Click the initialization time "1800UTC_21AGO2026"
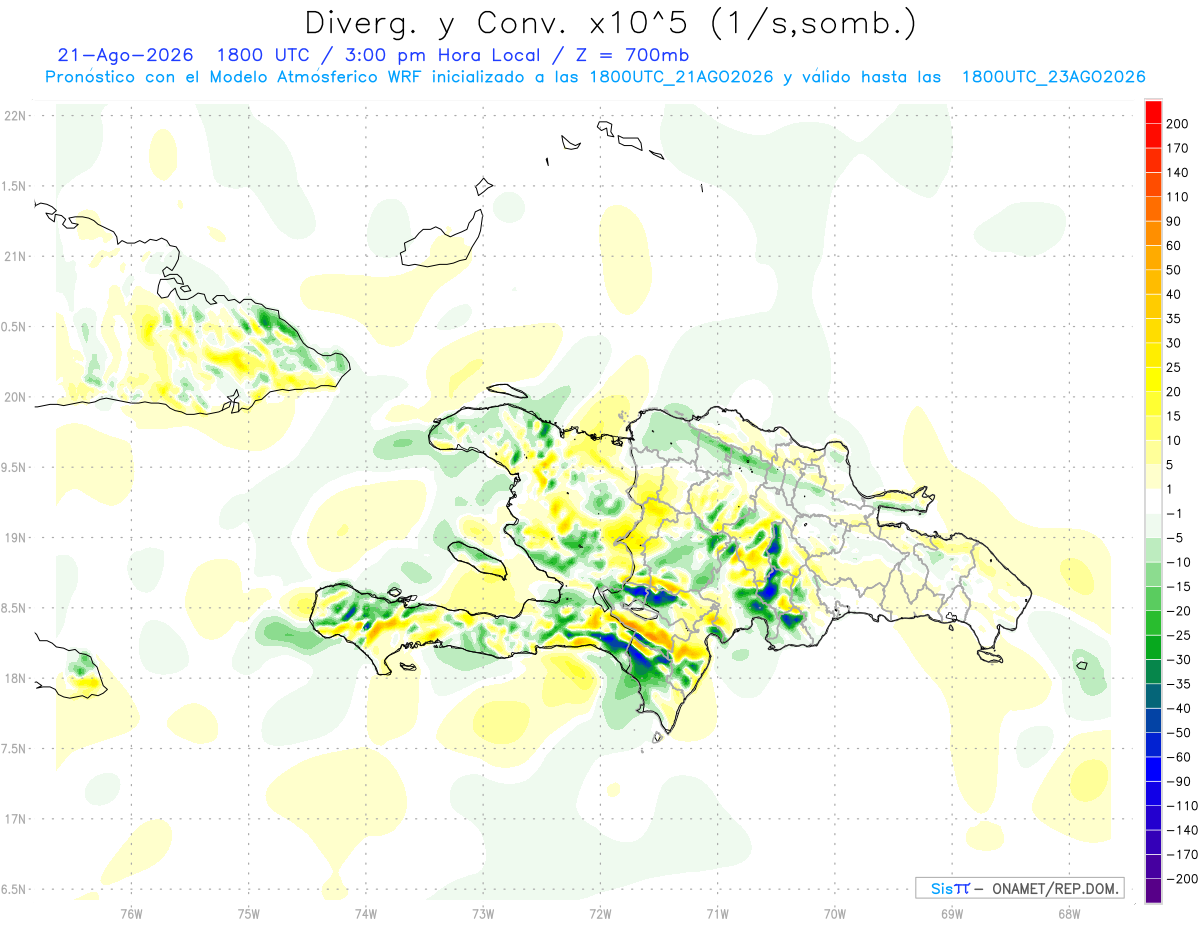 click(x=681, y=77)
